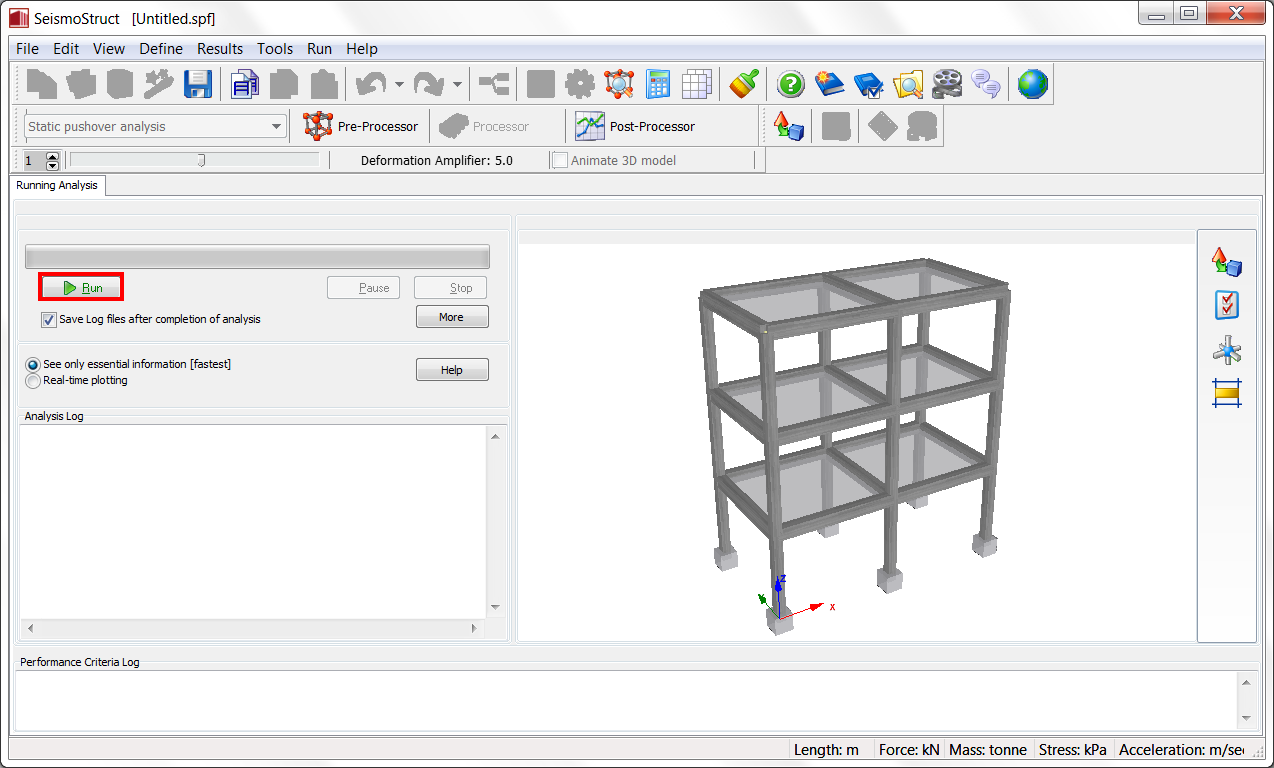Click the 3D node axes icon in sidebar
The height and width of the screenshot is (768, 1274).
coord(1227,350)
